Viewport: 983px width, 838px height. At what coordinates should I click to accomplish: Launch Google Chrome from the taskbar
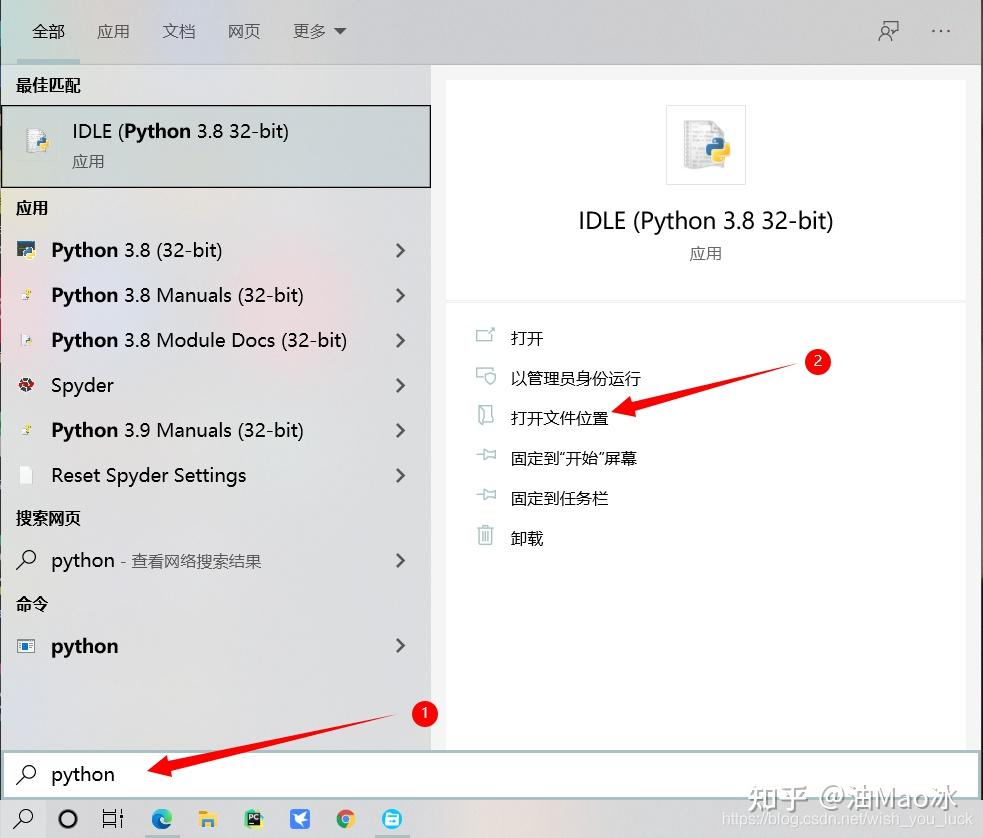coord(346,818)
